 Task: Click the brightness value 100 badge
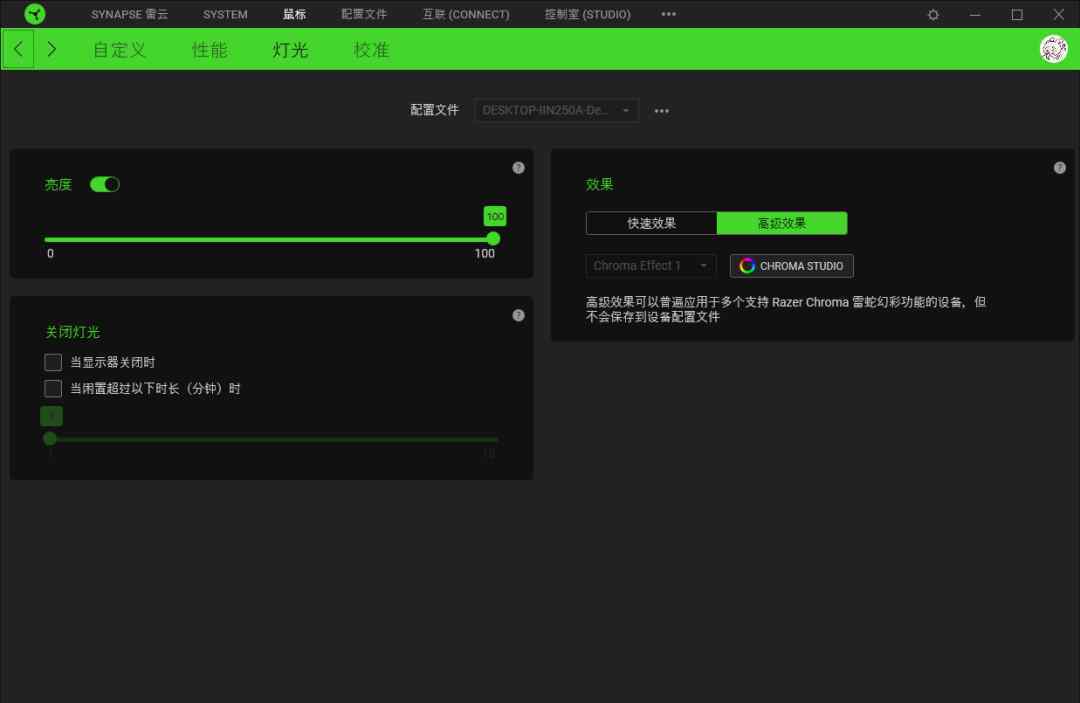tap(495, 216)
